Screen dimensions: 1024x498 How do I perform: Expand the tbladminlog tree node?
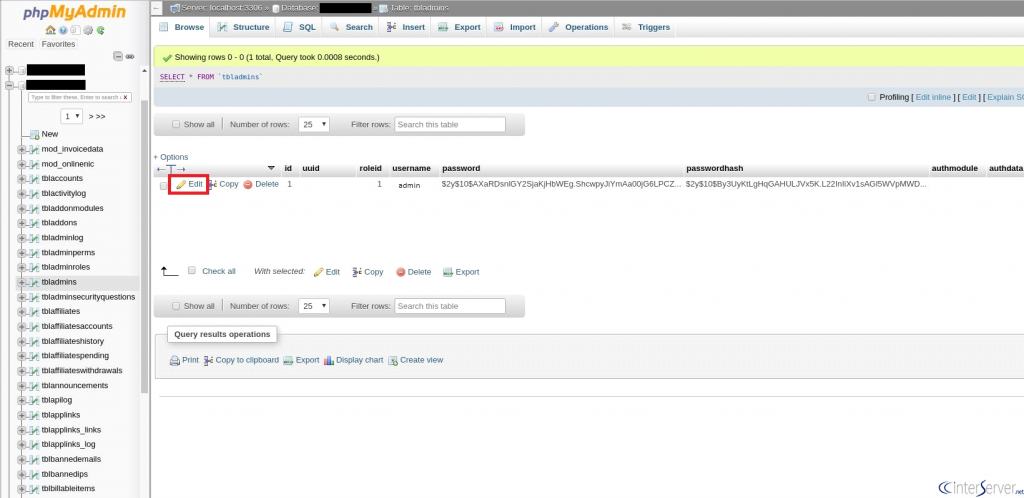(22, 238)
